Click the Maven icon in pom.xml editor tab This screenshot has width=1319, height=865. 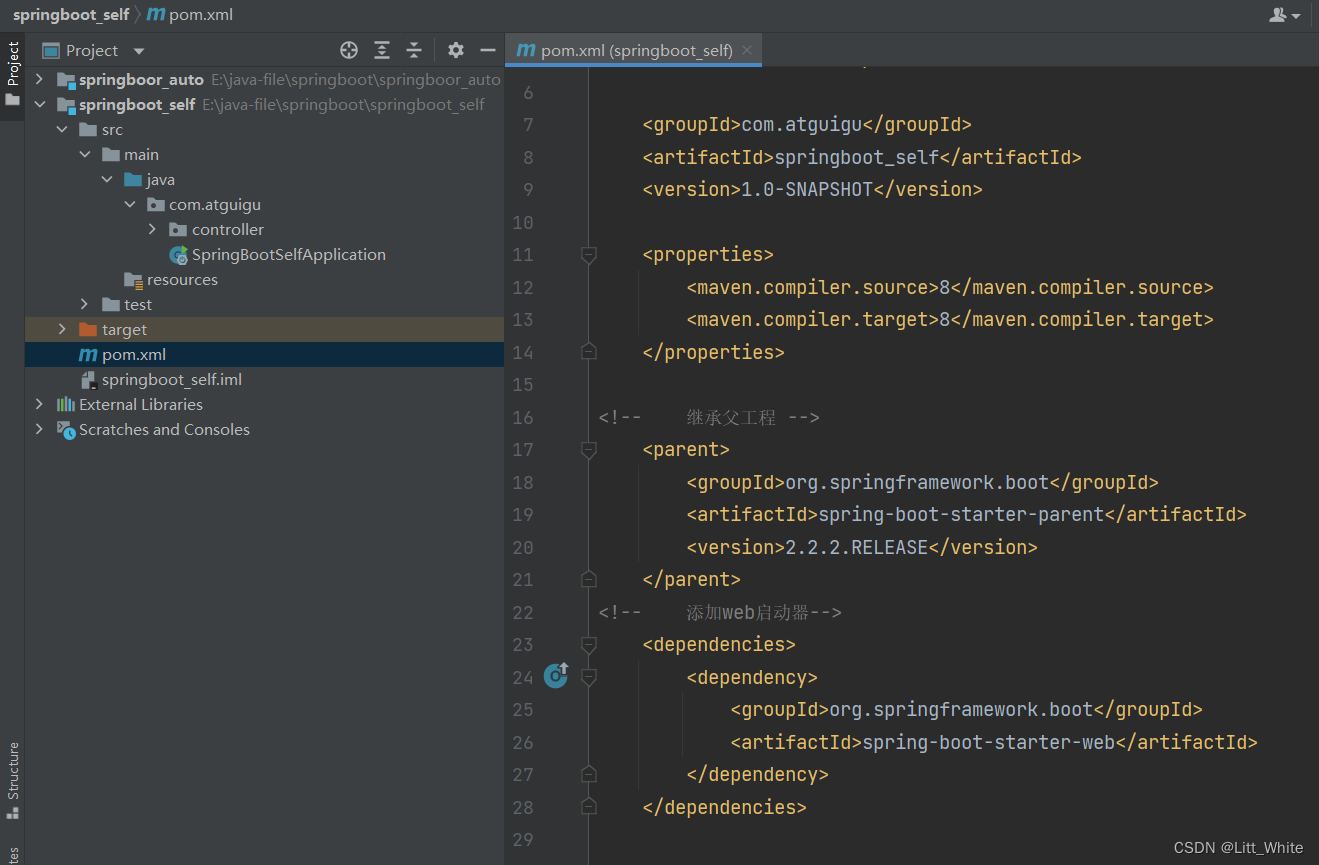(x=525, y=50)
